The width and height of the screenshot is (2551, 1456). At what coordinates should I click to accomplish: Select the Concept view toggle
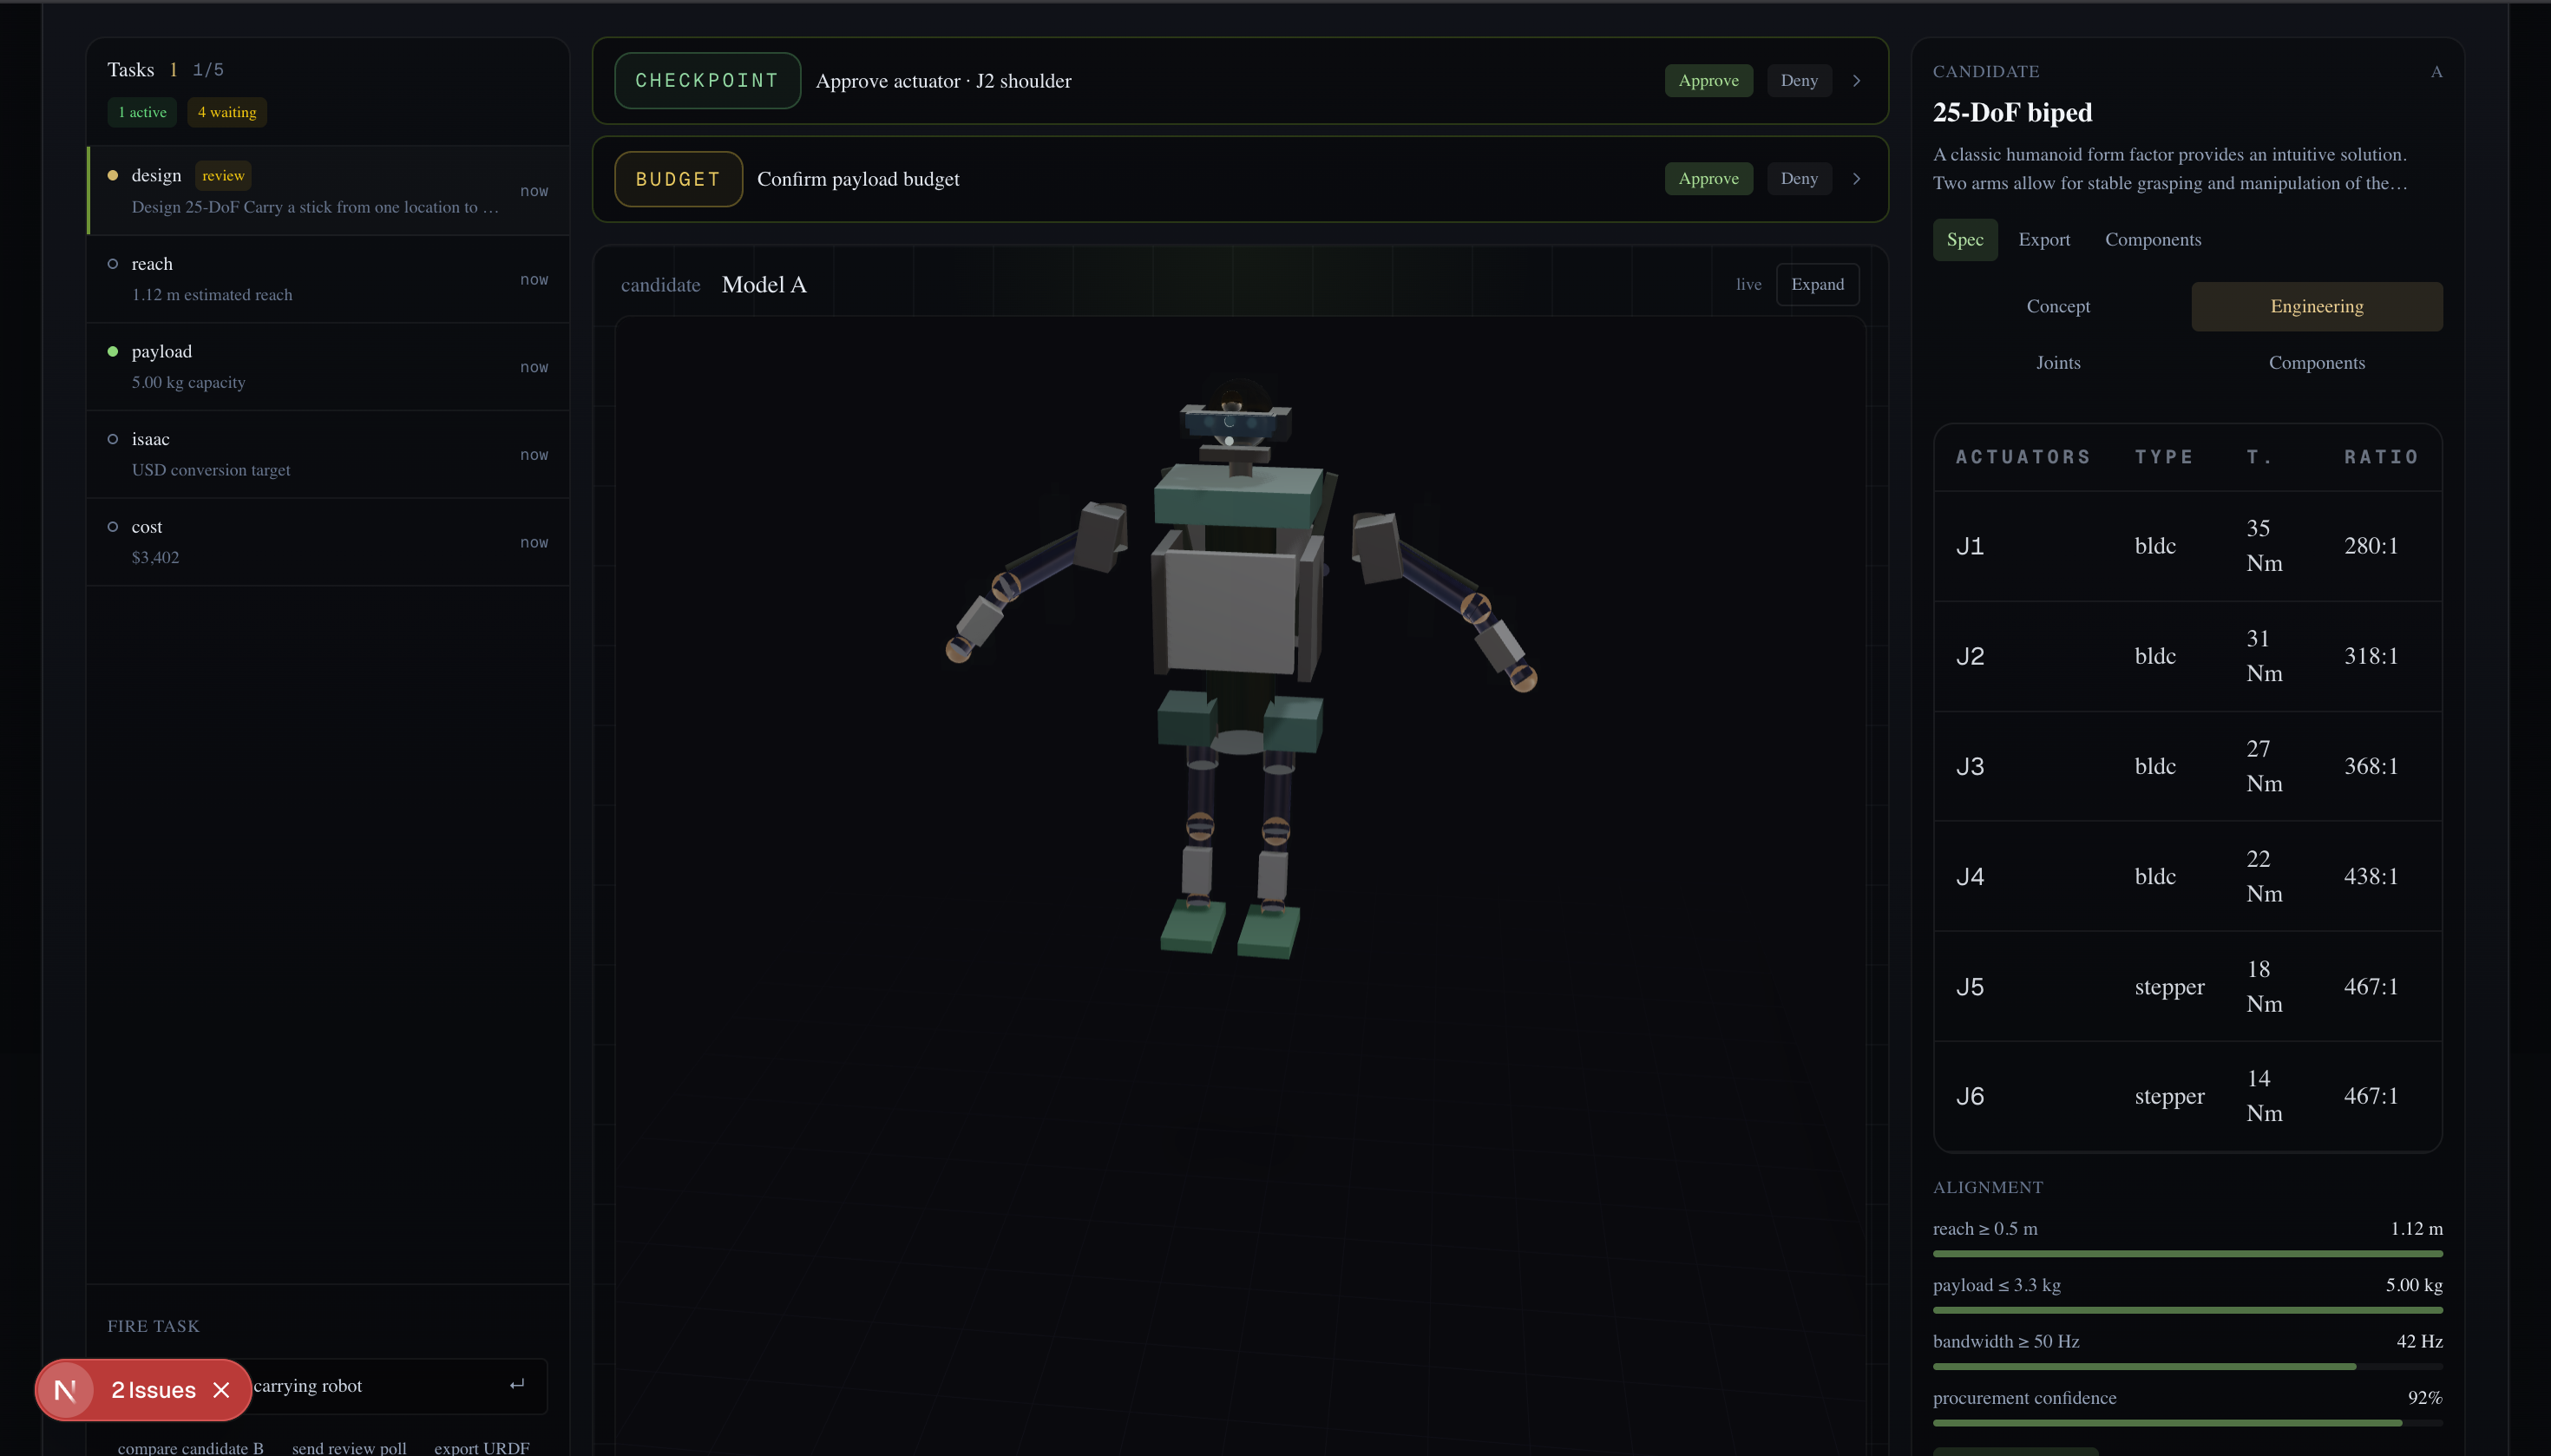pyautogui.click(x=2057, y=307)
